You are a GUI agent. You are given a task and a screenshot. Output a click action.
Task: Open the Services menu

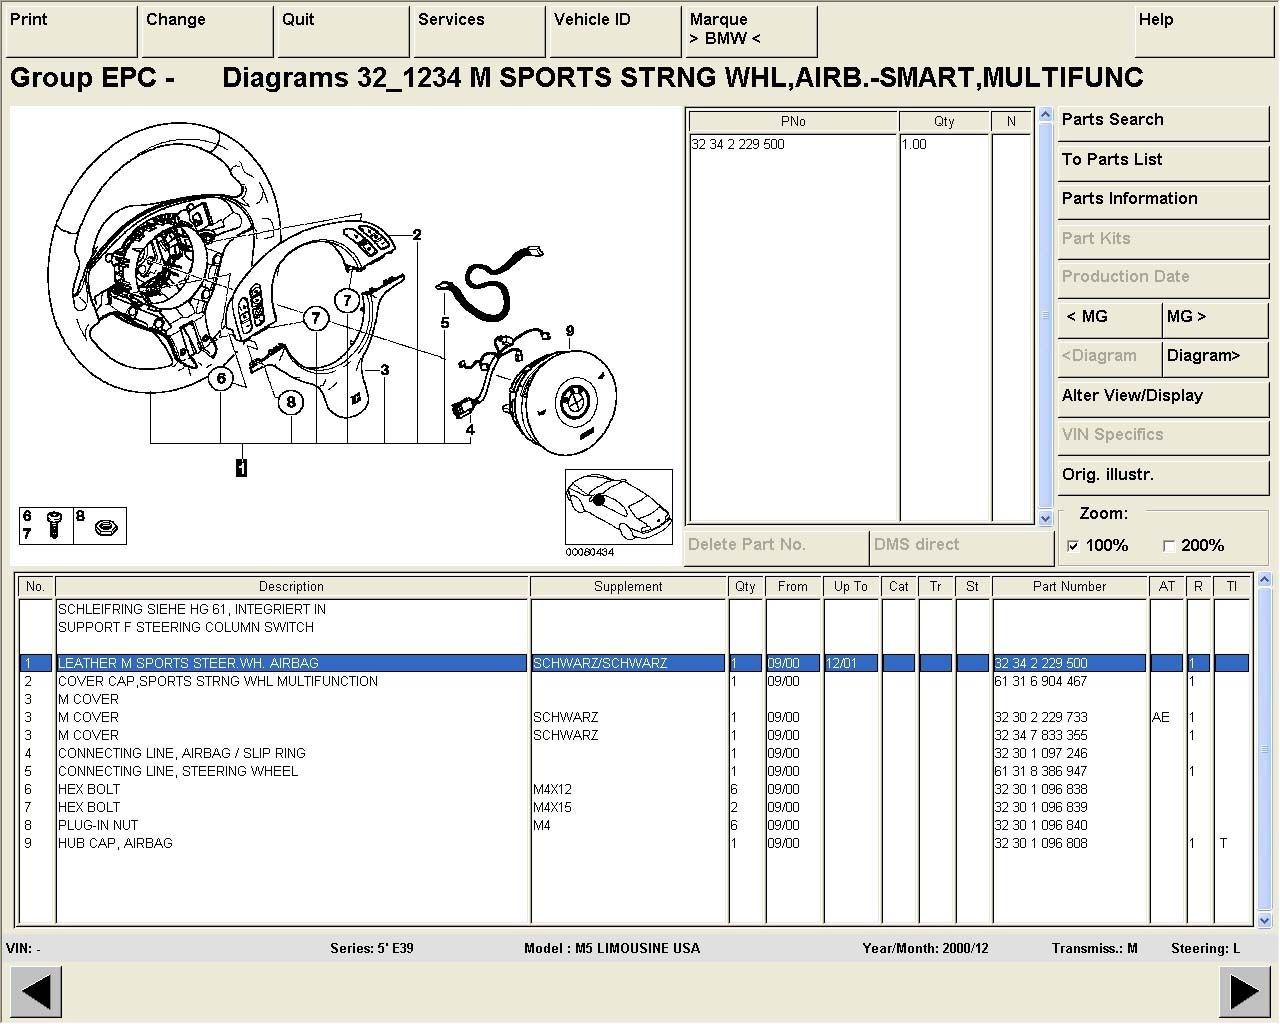[479, 31]
